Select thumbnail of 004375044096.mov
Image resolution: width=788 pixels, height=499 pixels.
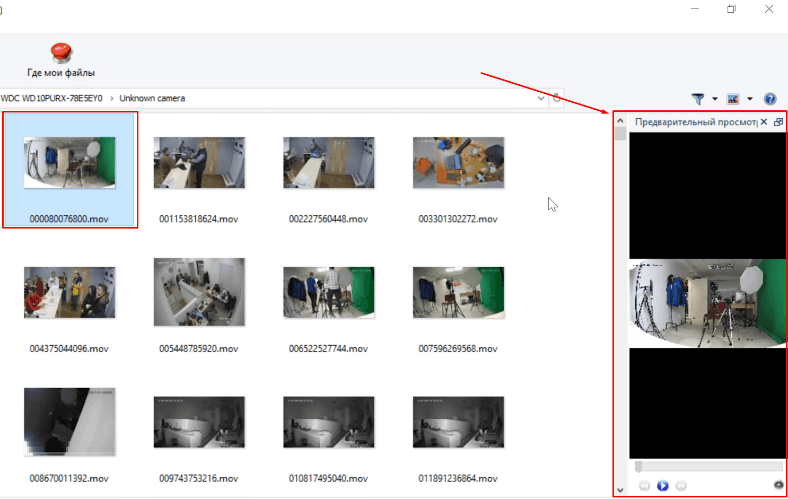(69, 292)
